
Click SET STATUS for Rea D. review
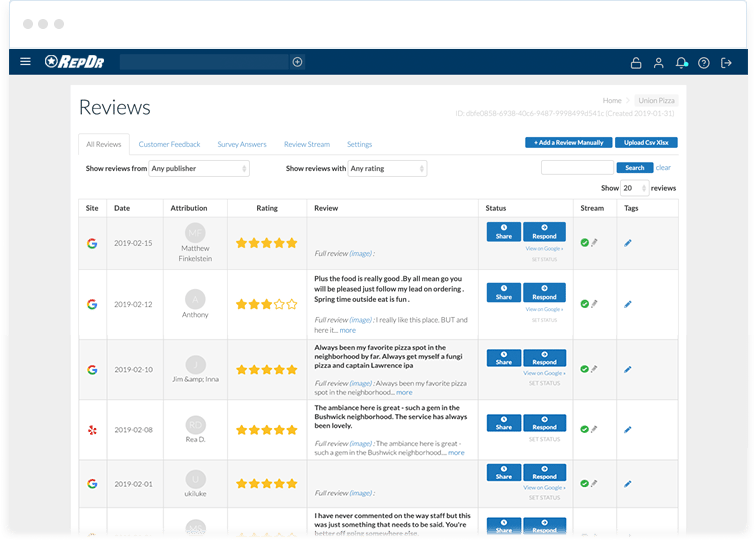coord(544,439)
